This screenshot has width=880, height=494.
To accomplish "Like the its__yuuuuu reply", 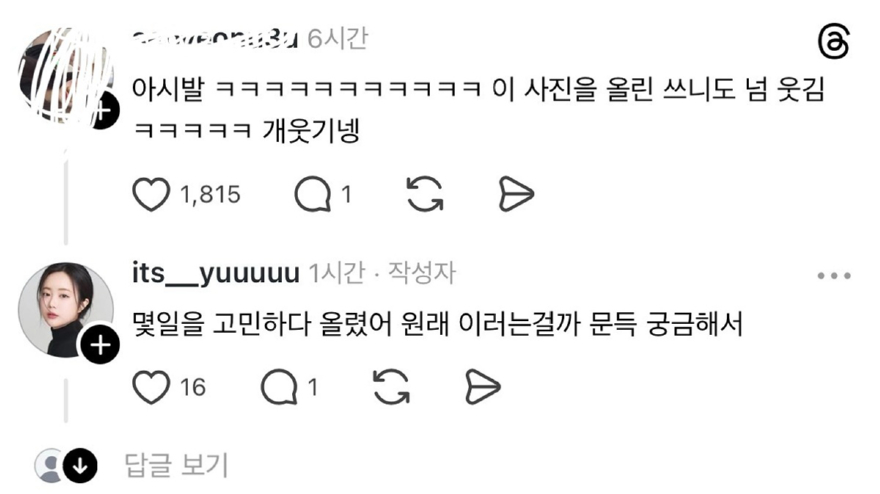I will pos(151,387).
